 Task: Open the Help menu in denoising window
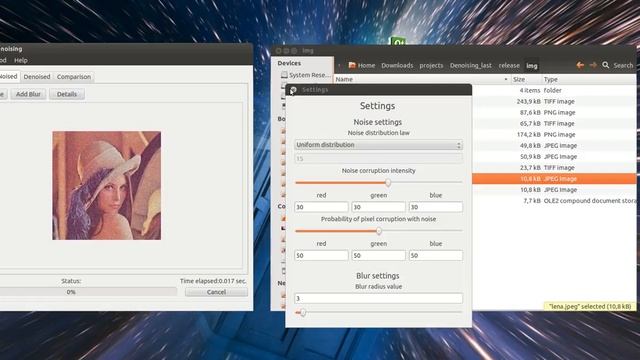click(20, 60)
